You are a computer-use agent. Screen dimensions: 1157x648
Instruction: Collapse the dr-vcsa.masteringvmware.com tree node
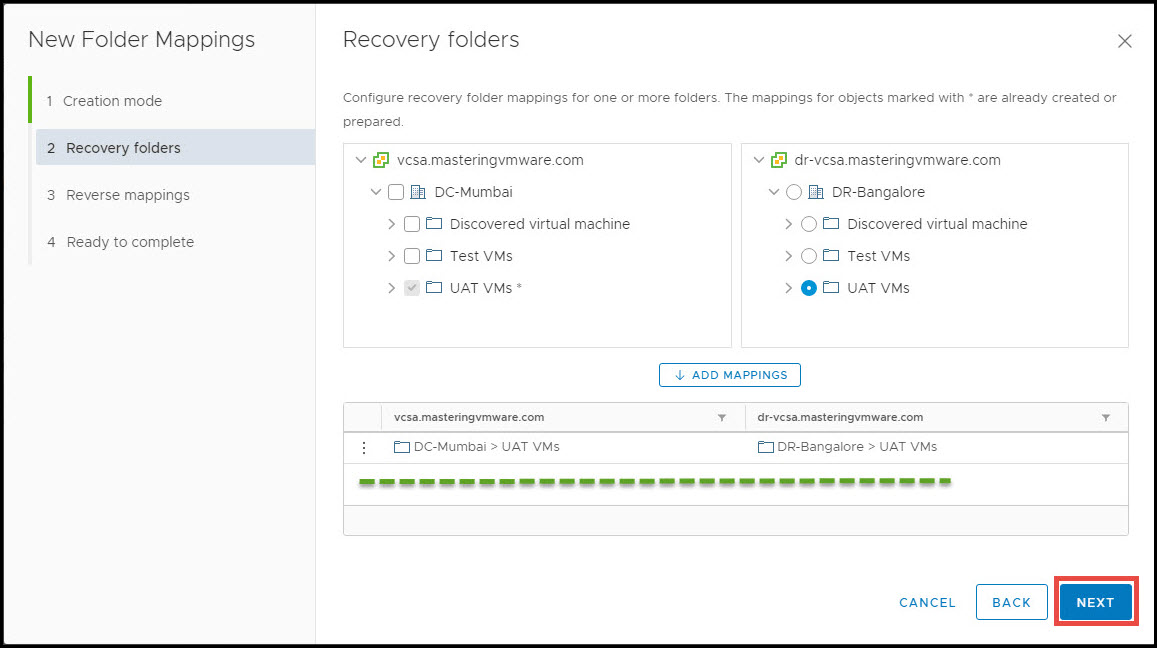(x=759, y=160)
